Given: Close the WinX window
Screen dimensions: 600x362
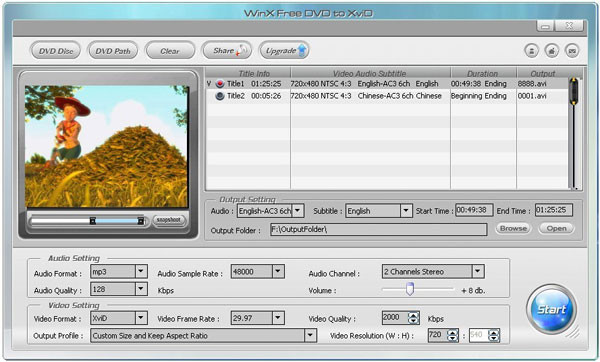Looking at the screenshot, I should 569,26.
